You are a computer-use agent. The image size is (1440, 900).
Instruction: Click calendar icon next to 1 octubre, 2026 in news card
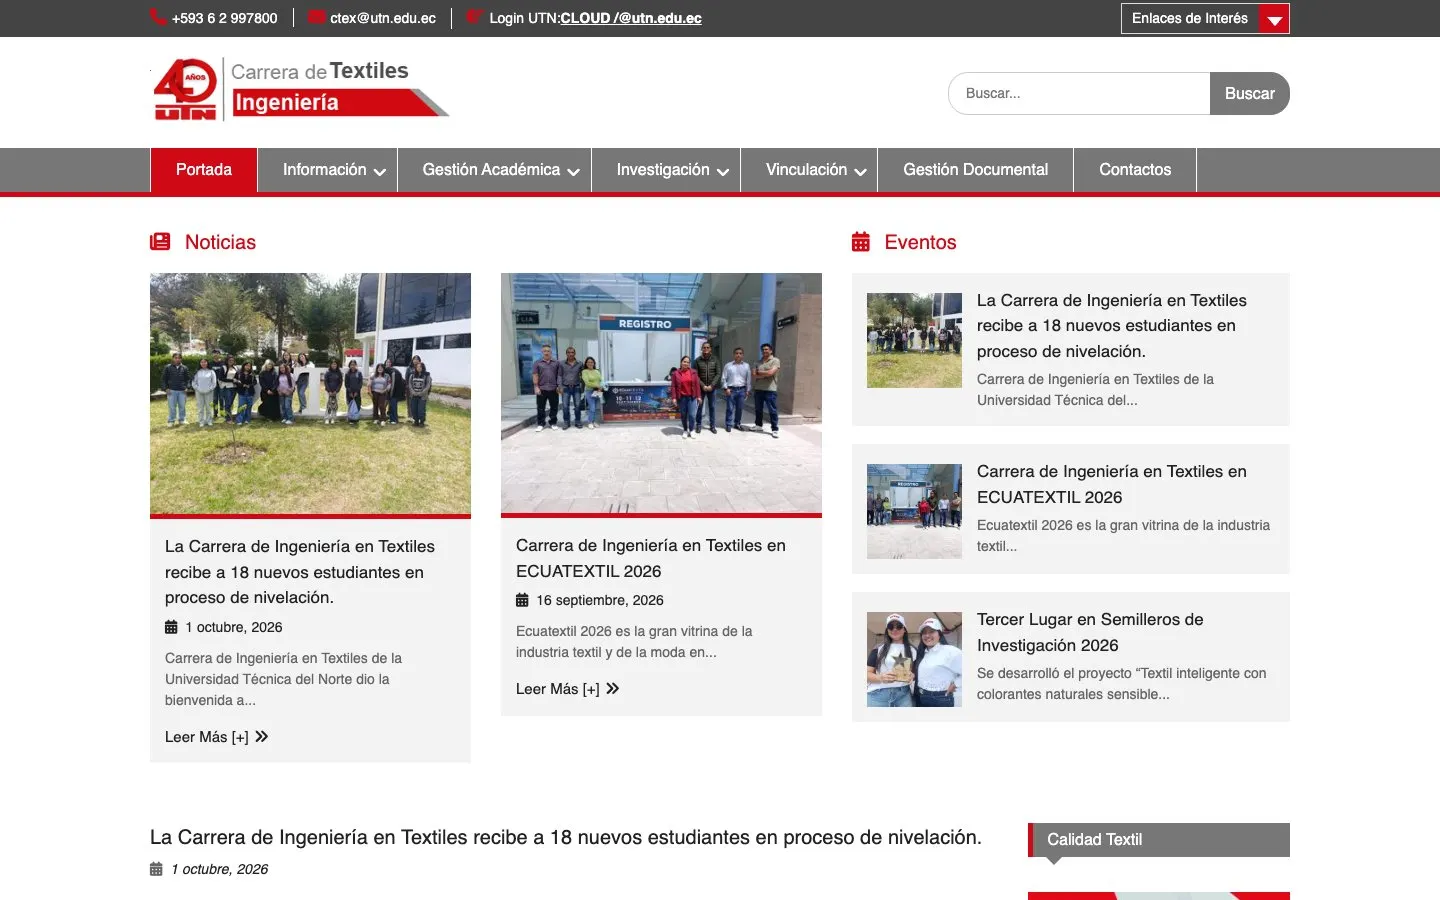171,627
